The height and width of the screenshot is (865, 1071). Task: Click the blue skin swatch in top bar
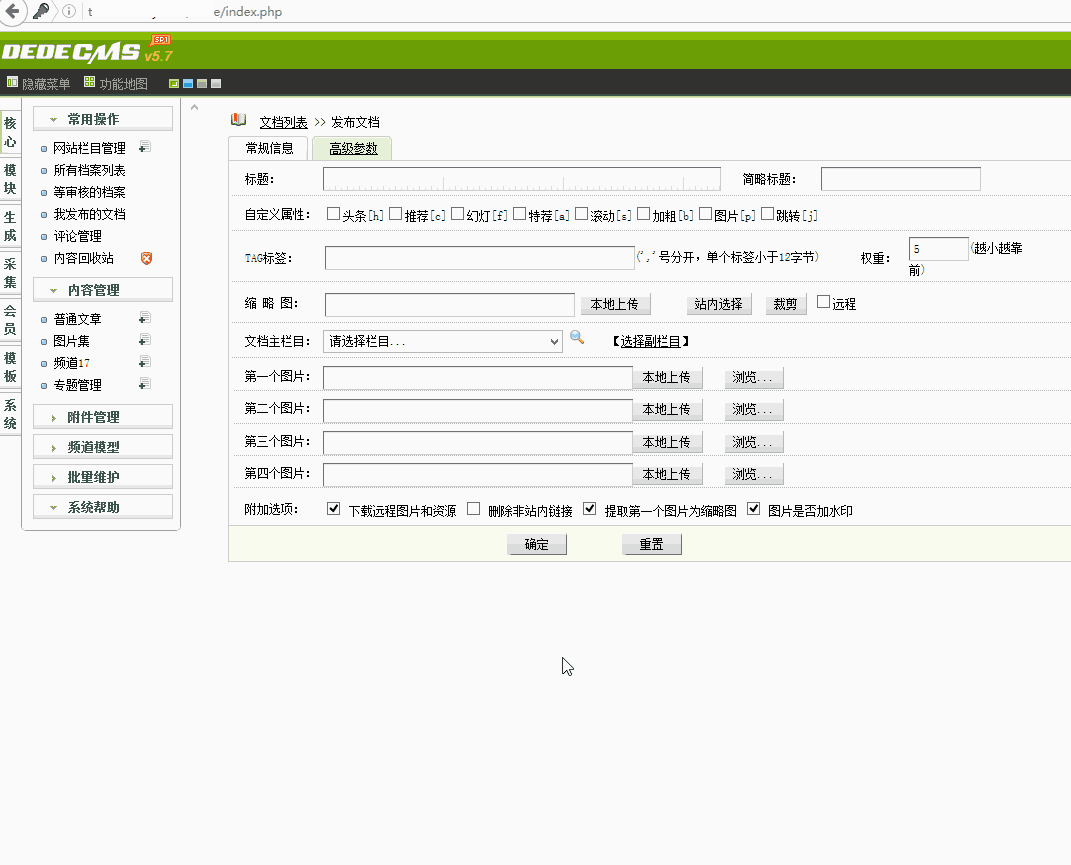(187, 83)
